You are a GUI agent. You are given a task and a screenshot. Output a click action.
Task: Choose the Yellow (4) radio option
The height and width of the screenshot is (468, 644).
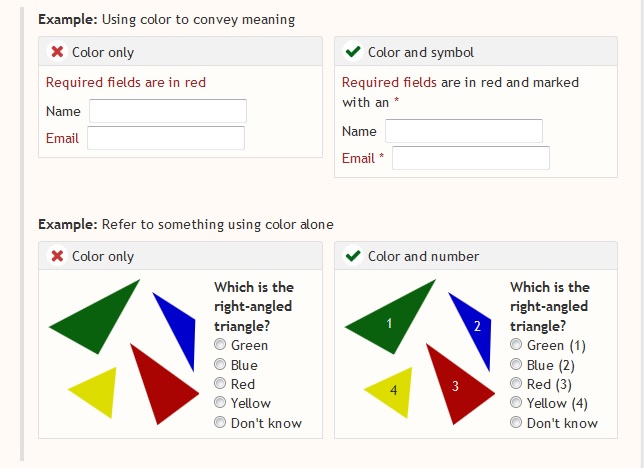coord(516,403)
